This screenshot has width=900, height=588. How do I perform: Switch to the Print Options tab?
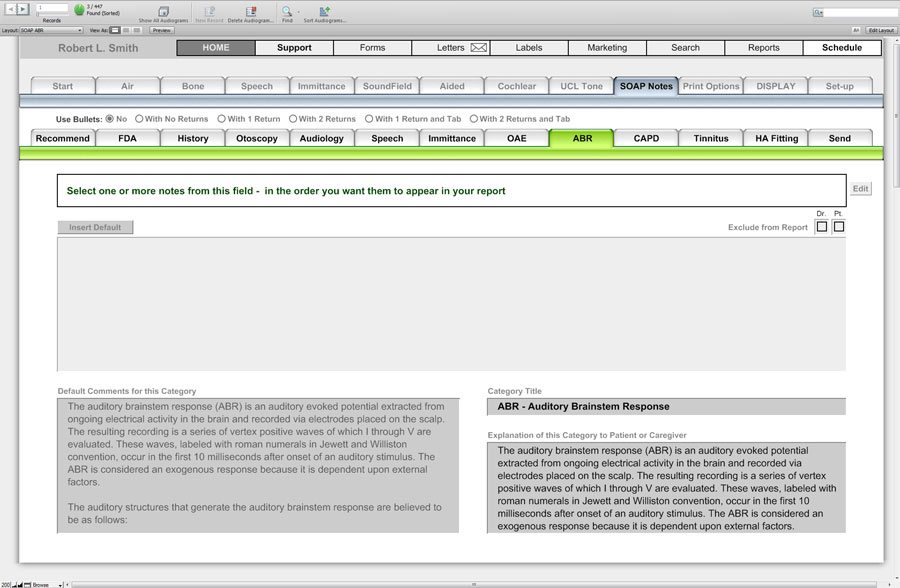pos(711,86)
